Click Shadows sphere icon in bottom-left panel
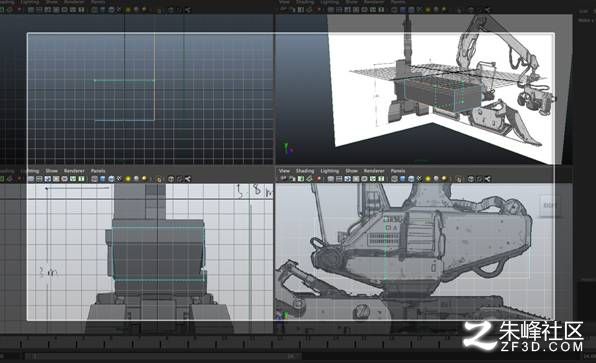Image resolution: width=596 pixels, height=363 pixels. (x=136, y=179)
